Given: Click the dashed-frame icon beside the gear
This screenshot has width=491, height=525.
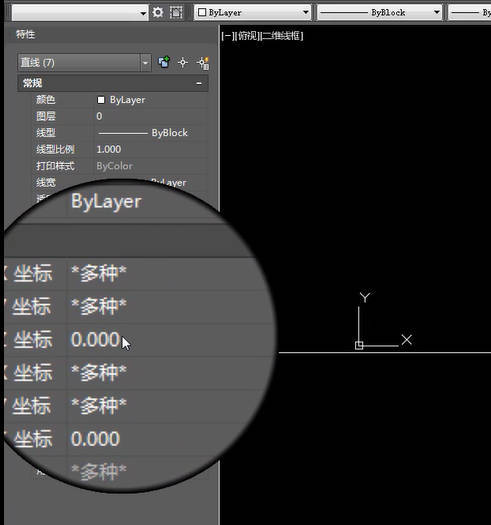Looking at the screenshot, I should click(x=176, y=13).
